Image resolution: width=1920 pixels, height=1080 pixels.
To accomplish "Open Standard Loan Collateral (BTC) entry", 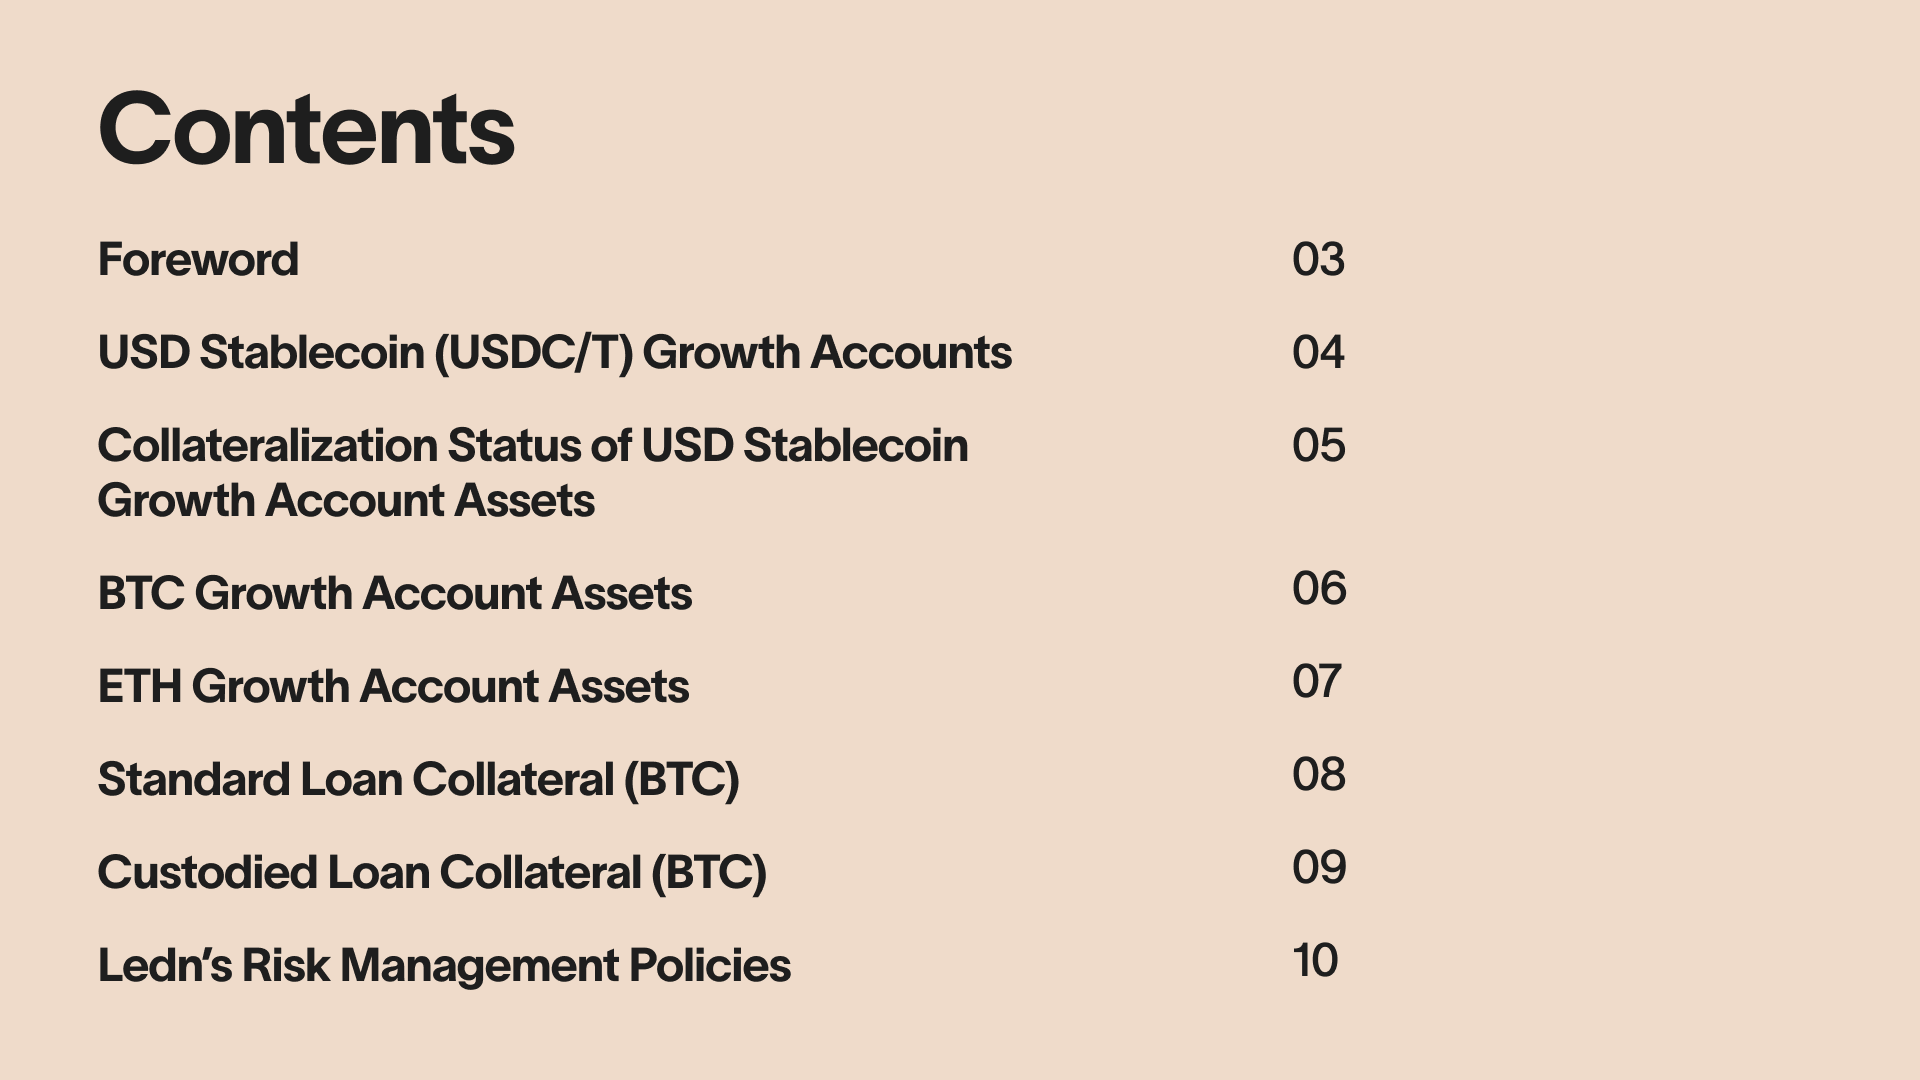I will [x=418, y=780].
